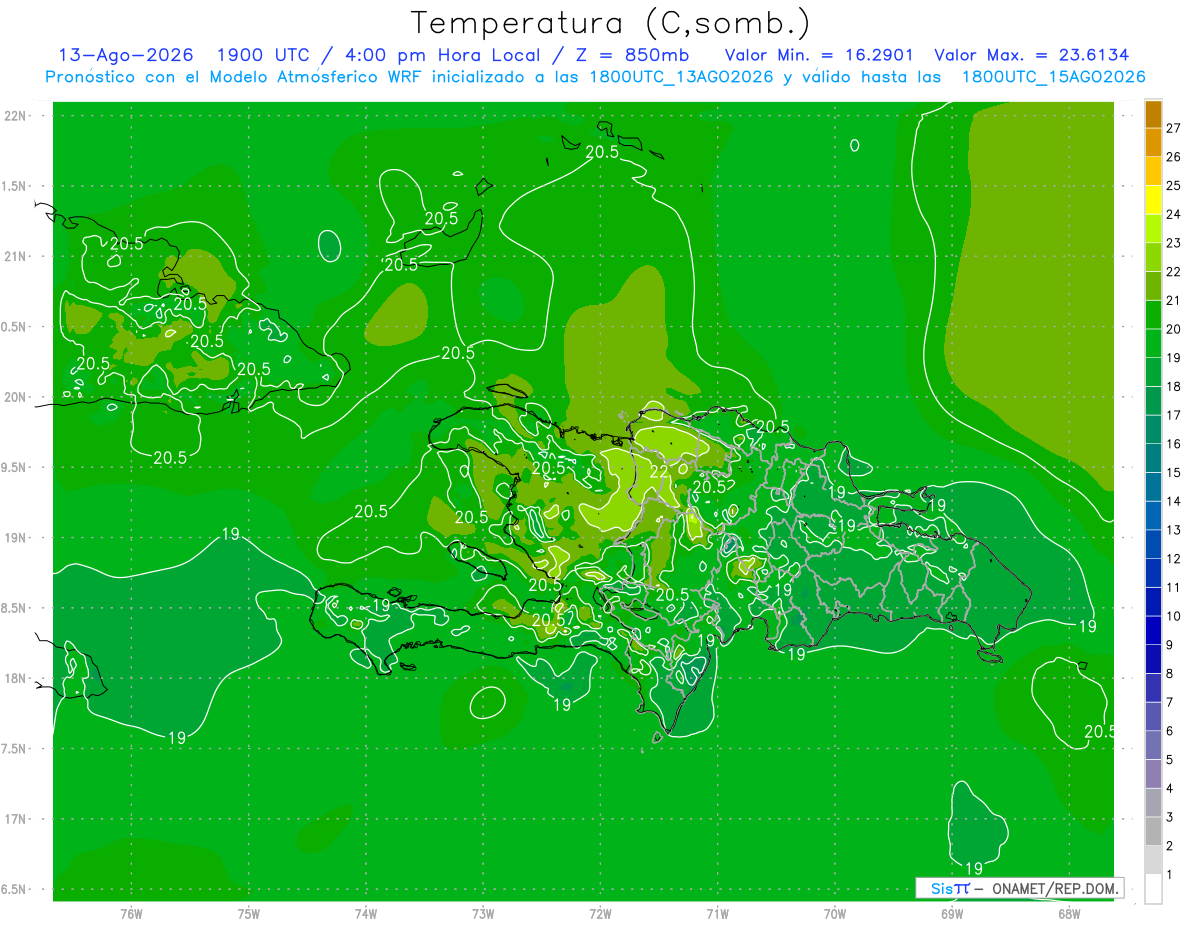
Task: Click legend value 27 on the color scale
Action: click(x=1174, y=128)
